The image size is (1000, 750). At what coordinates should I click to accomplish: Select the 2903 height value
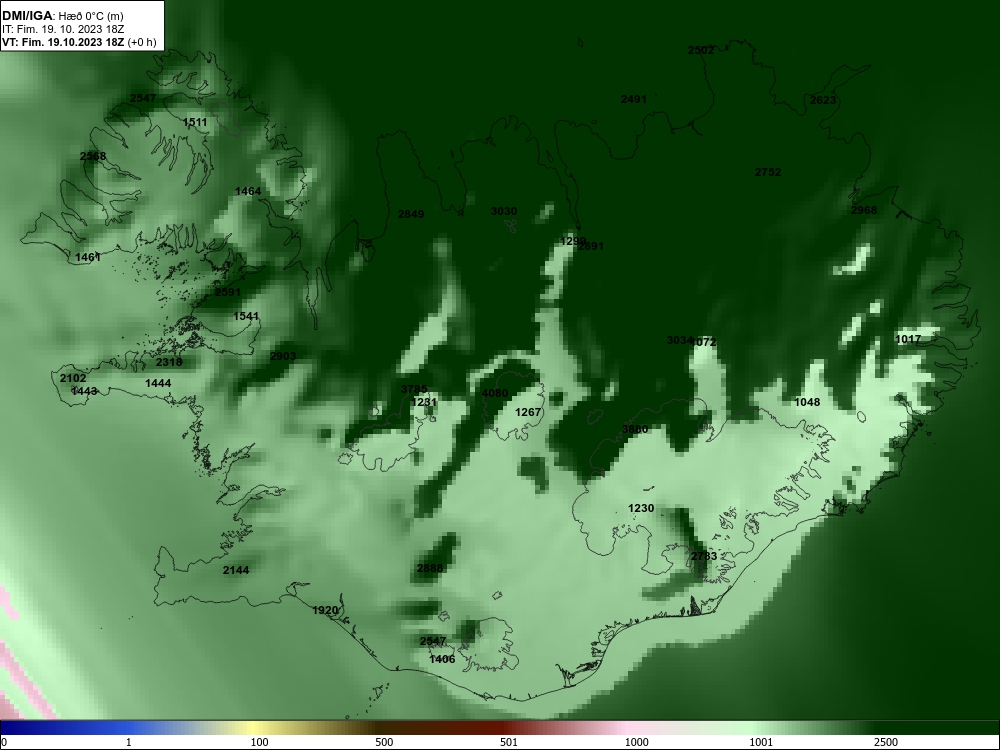coord(283,356)
